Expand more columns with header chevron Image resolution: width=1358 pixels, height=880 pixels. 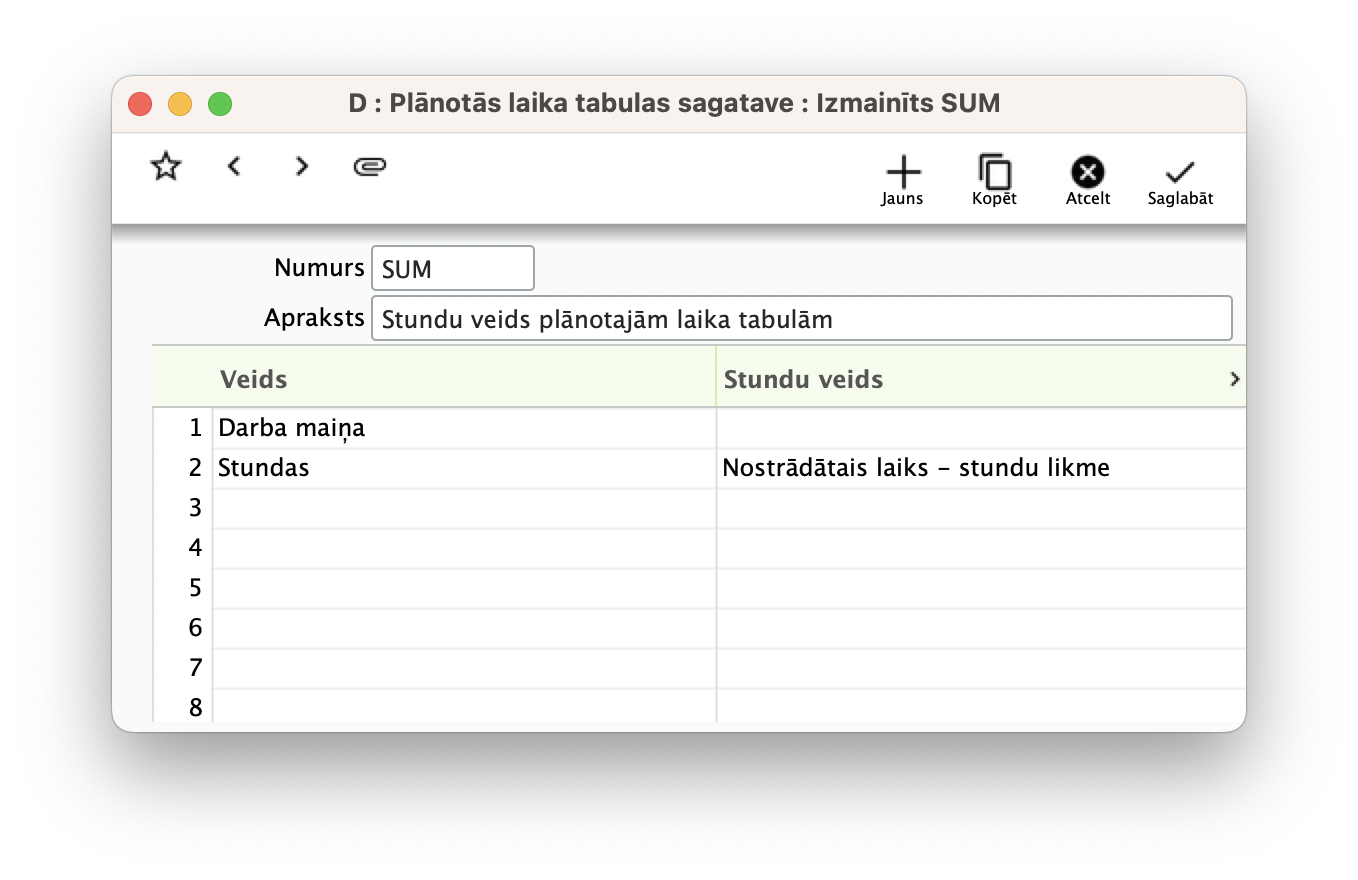tap(1235, 379)
